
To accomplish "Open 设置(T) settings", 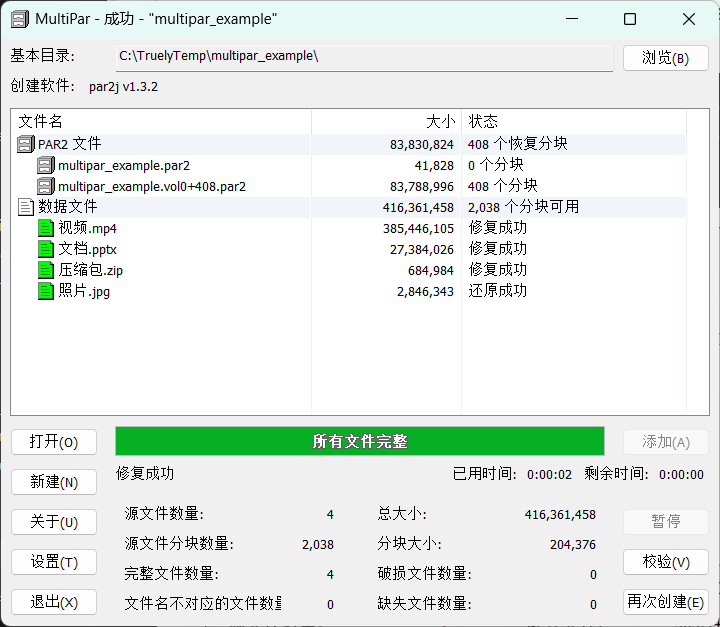I will pos(54,562).
